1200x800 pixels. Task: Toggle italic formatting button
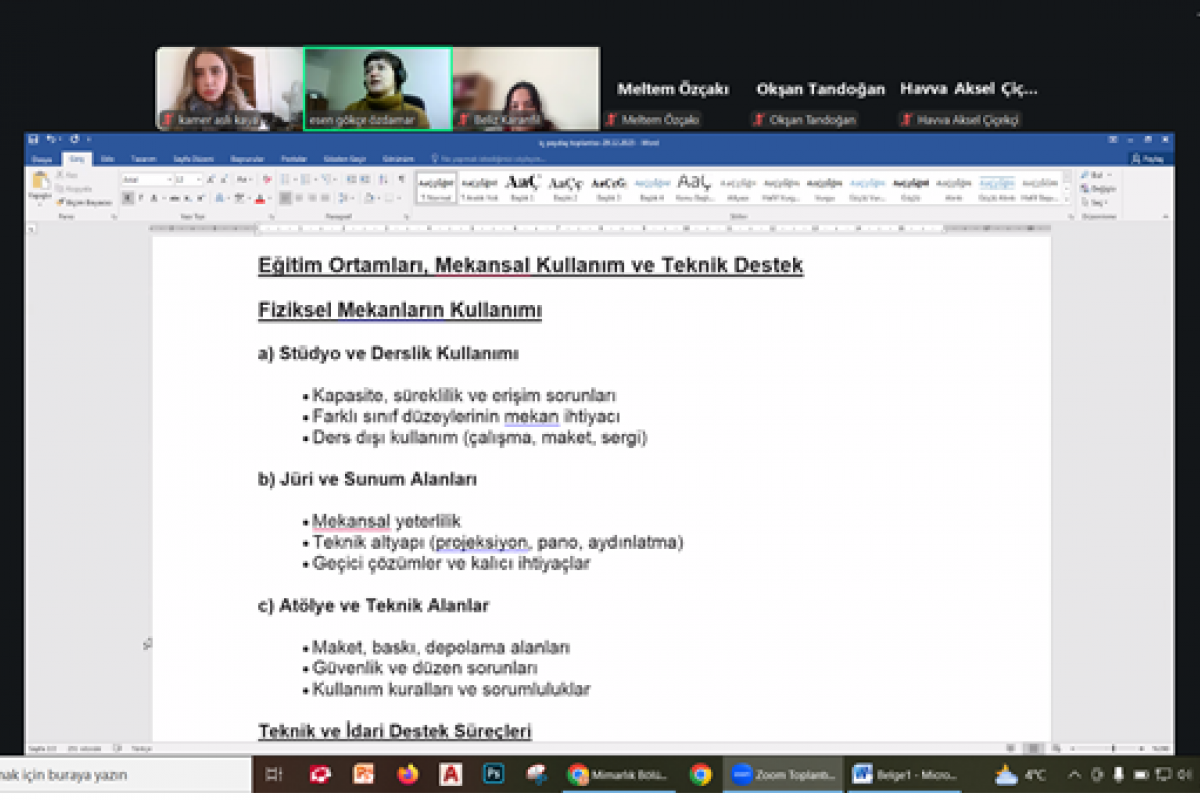[x=141, y=198]
